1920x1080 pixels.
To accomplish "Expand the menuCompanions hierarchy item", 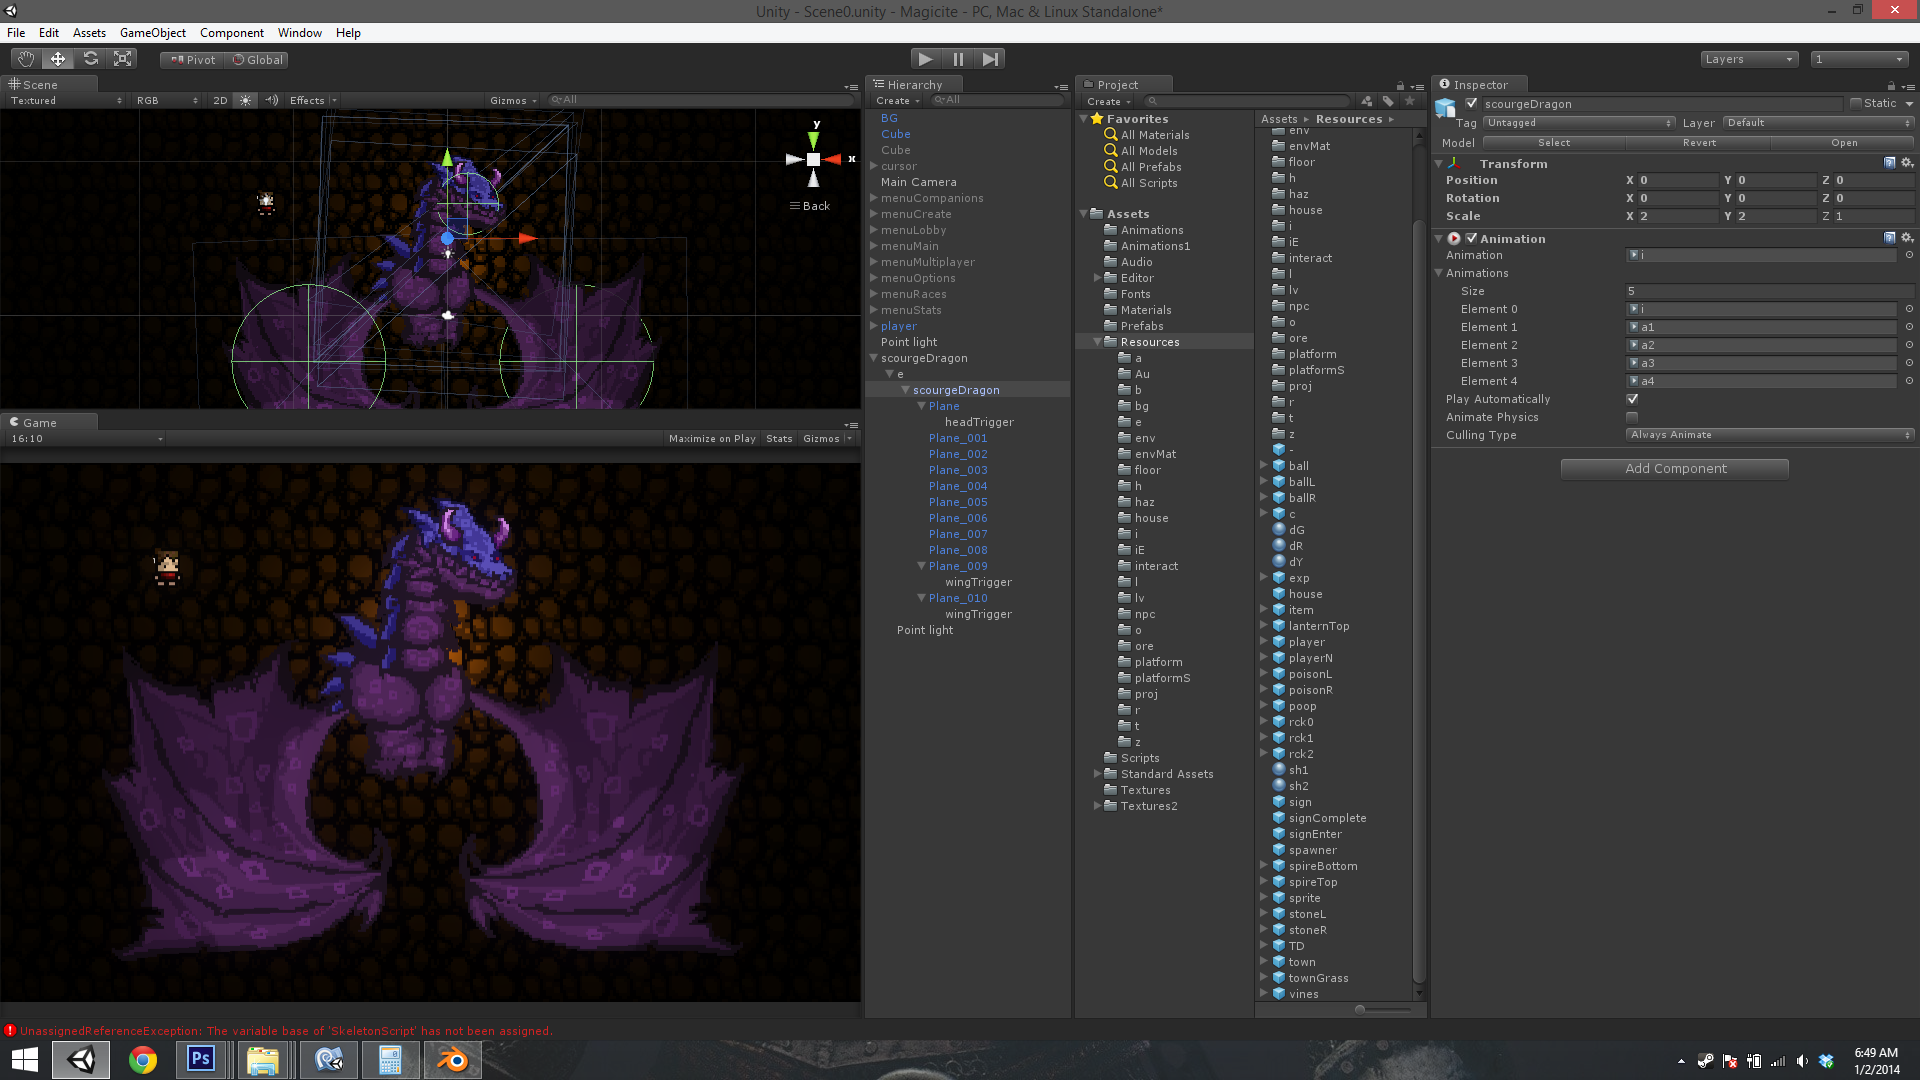I will click(x=874, y=198).
